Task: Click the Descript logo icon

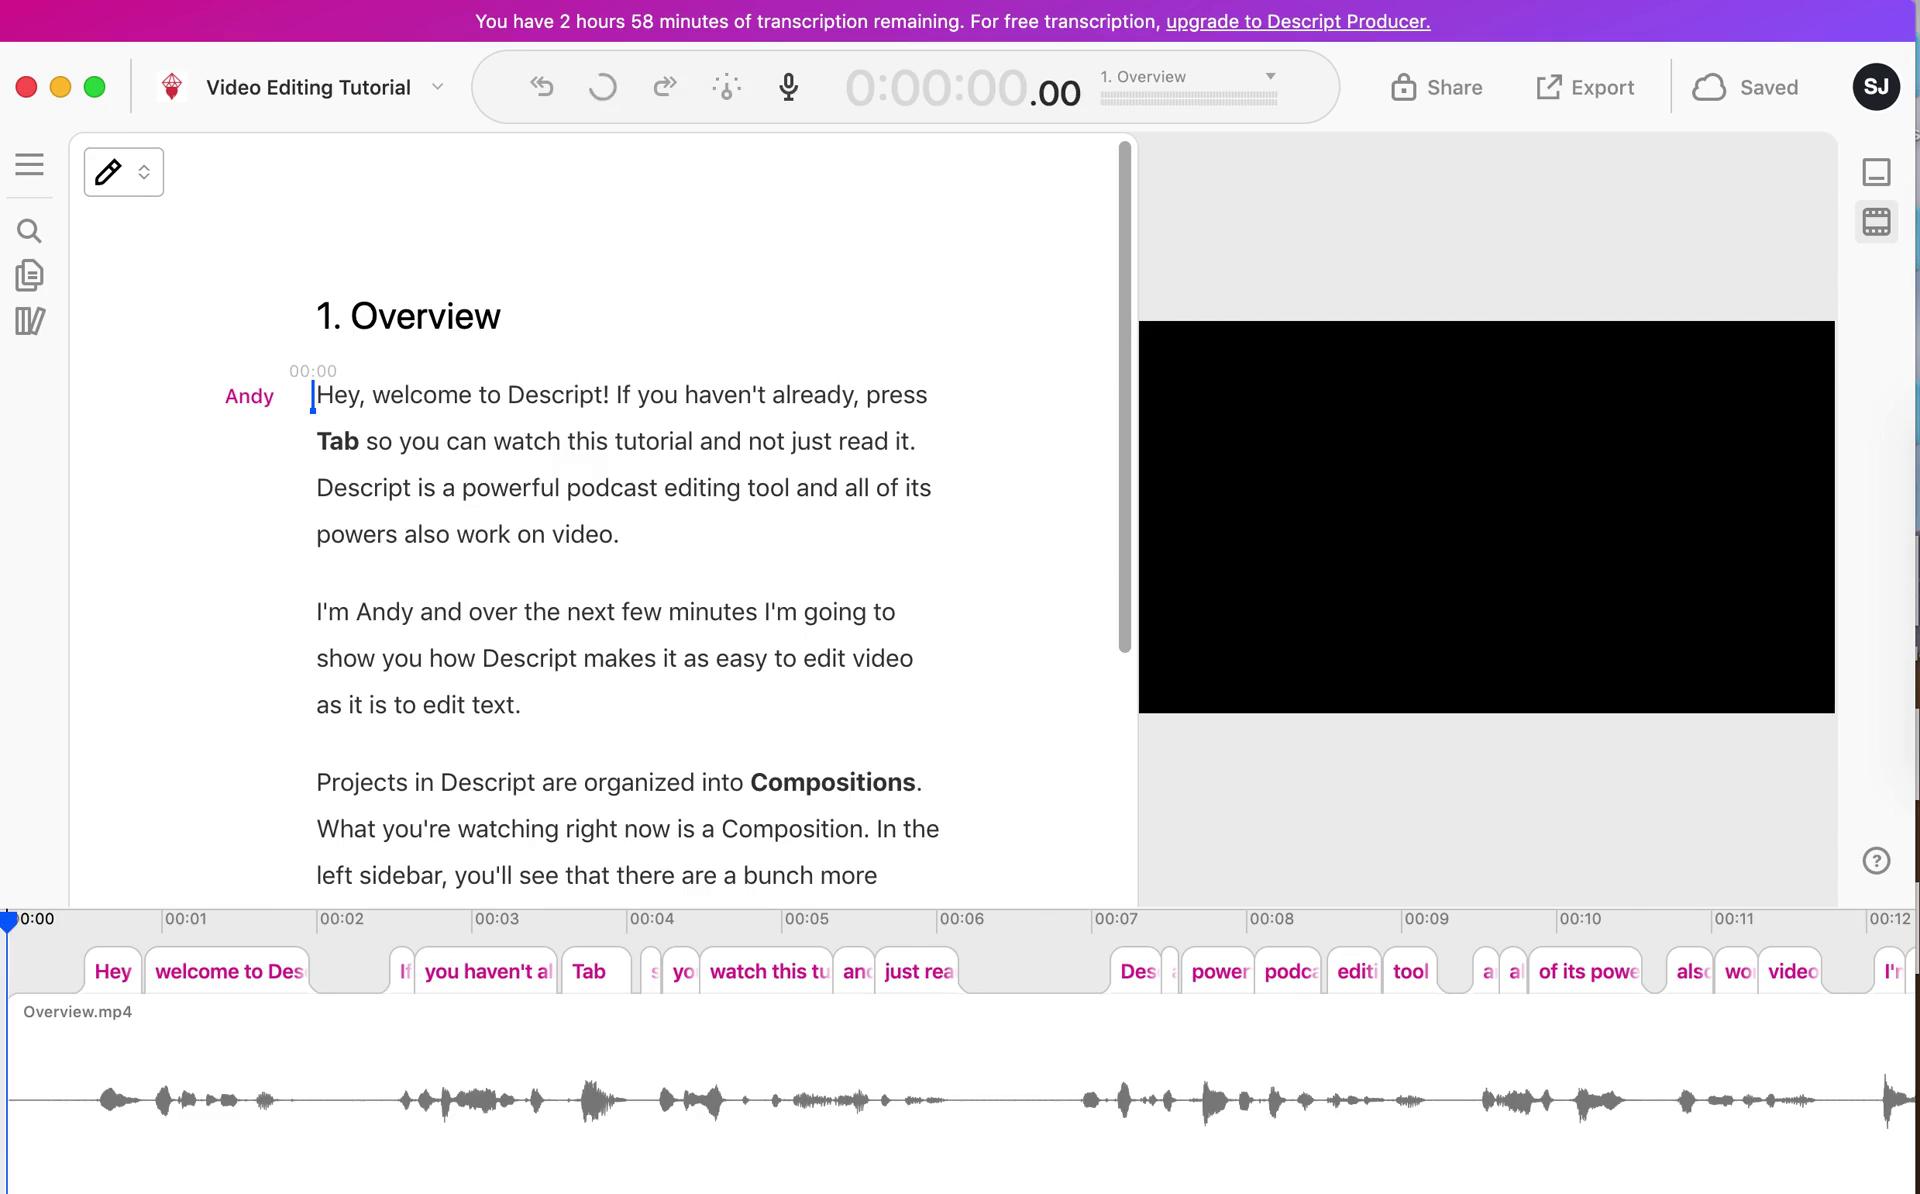Action: [x=172, y=87]
